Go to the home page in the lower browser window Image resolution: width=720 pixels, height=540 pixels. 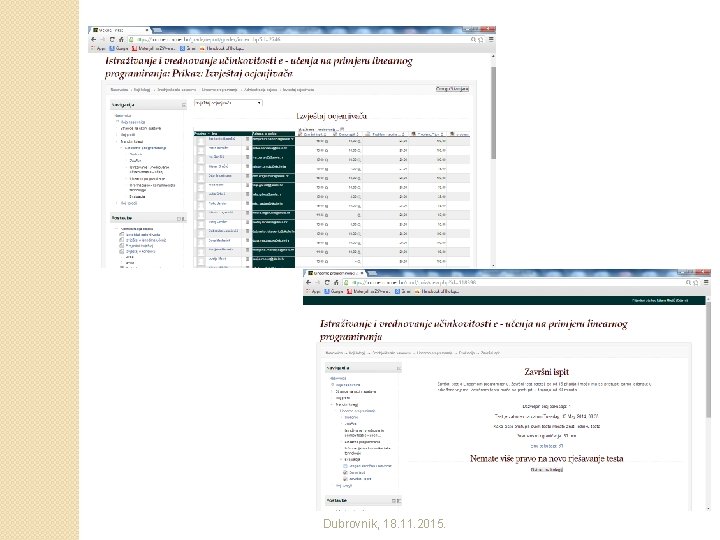click(x=336, y=282)
